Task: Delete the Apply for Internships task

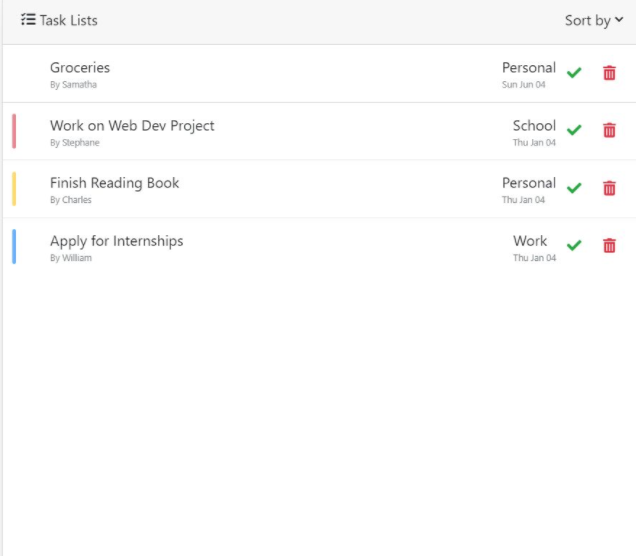Action: (x=609, y=246)
